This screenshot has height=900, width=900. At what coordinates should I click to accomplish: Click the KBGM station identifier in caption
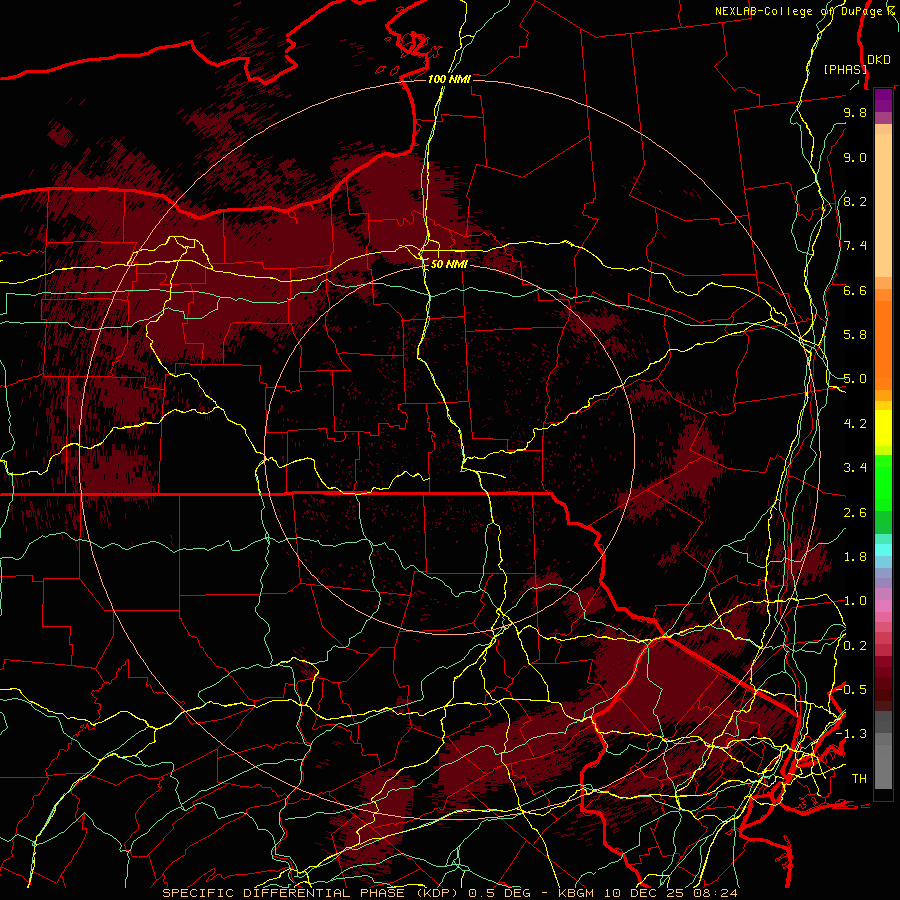pos(576,893)
